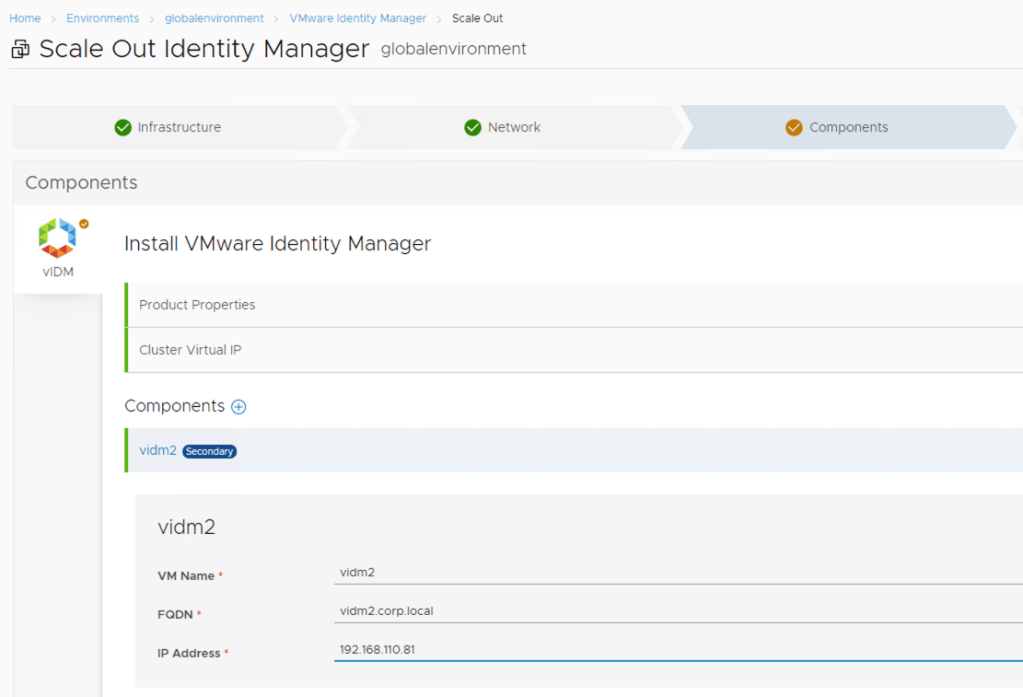The width and height of the screenshot is (1023, 697).
Task: Click the Secondary badge on vidm2
Action: (x=209, y=451)
